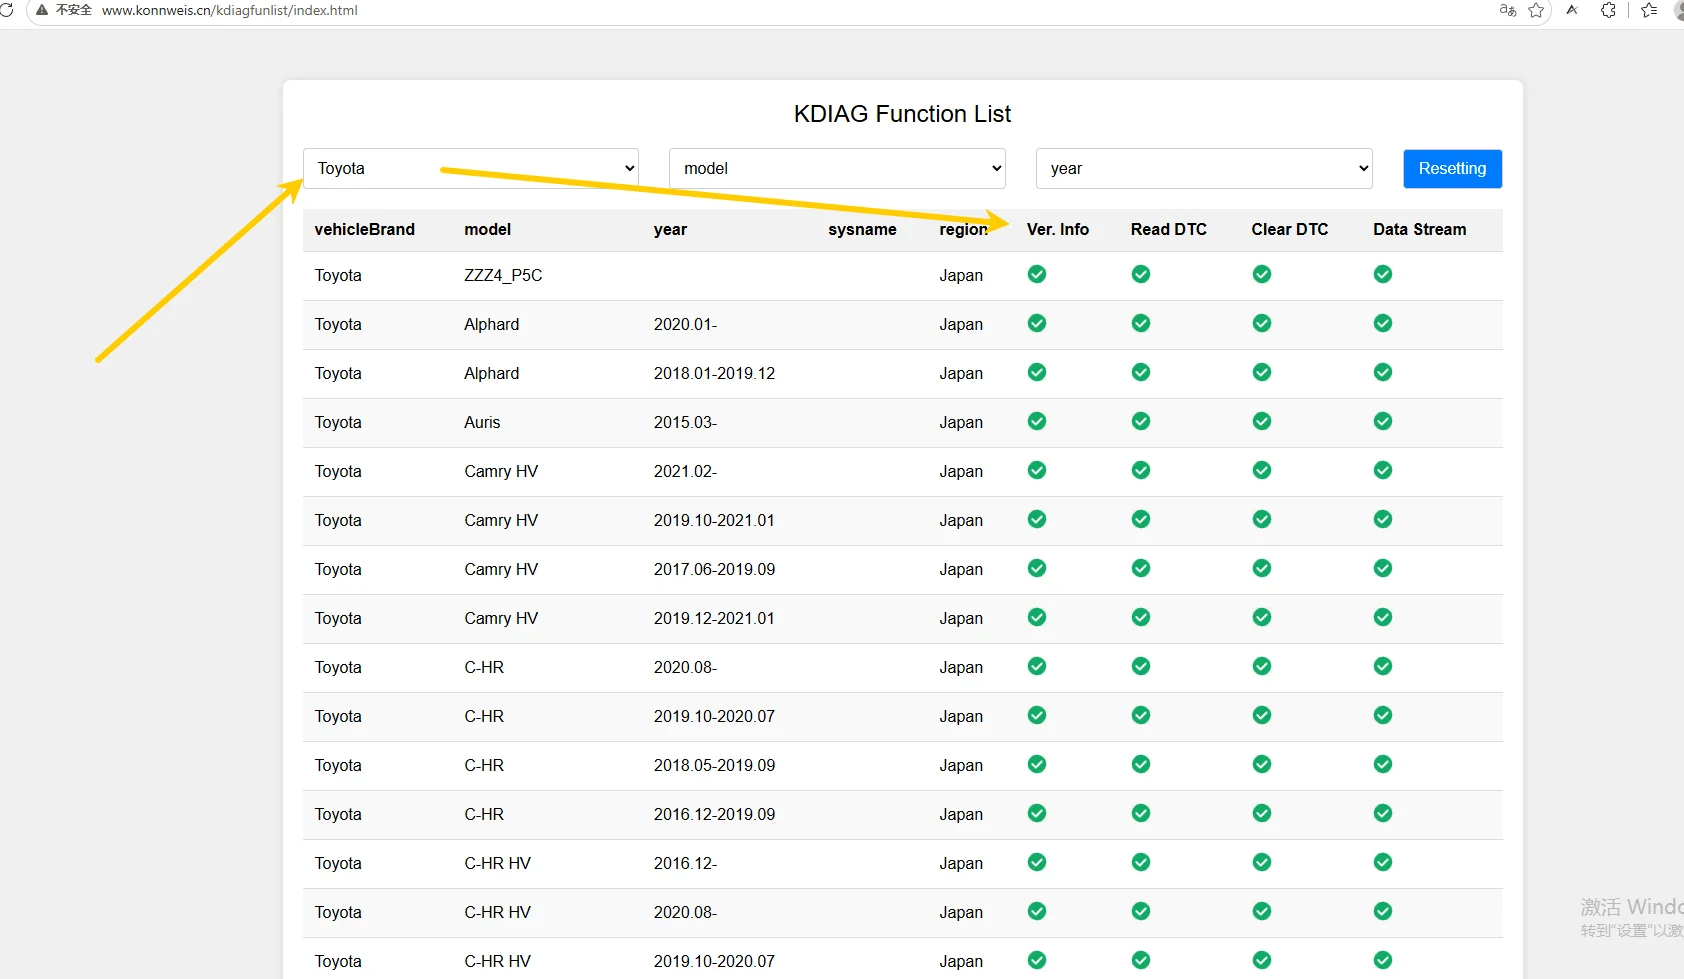
Task: Click the Data Stream column header
Action: click(x=1419, y=229)
